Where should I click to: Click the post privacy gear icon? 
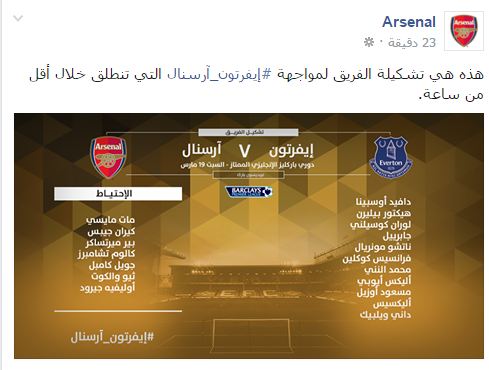coord(369,42)
